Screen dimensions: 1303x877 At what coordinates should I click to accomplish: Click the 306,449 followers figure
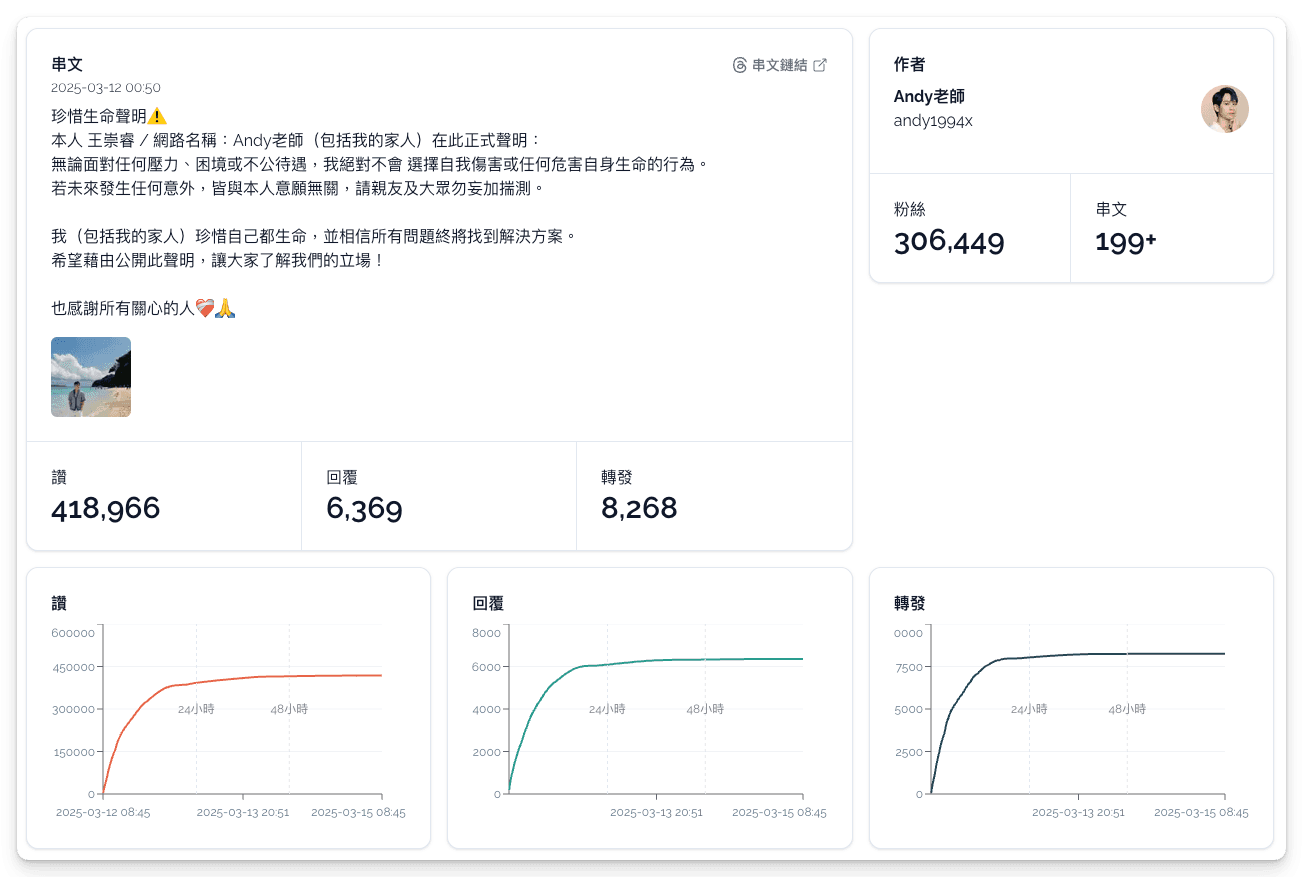949,242
